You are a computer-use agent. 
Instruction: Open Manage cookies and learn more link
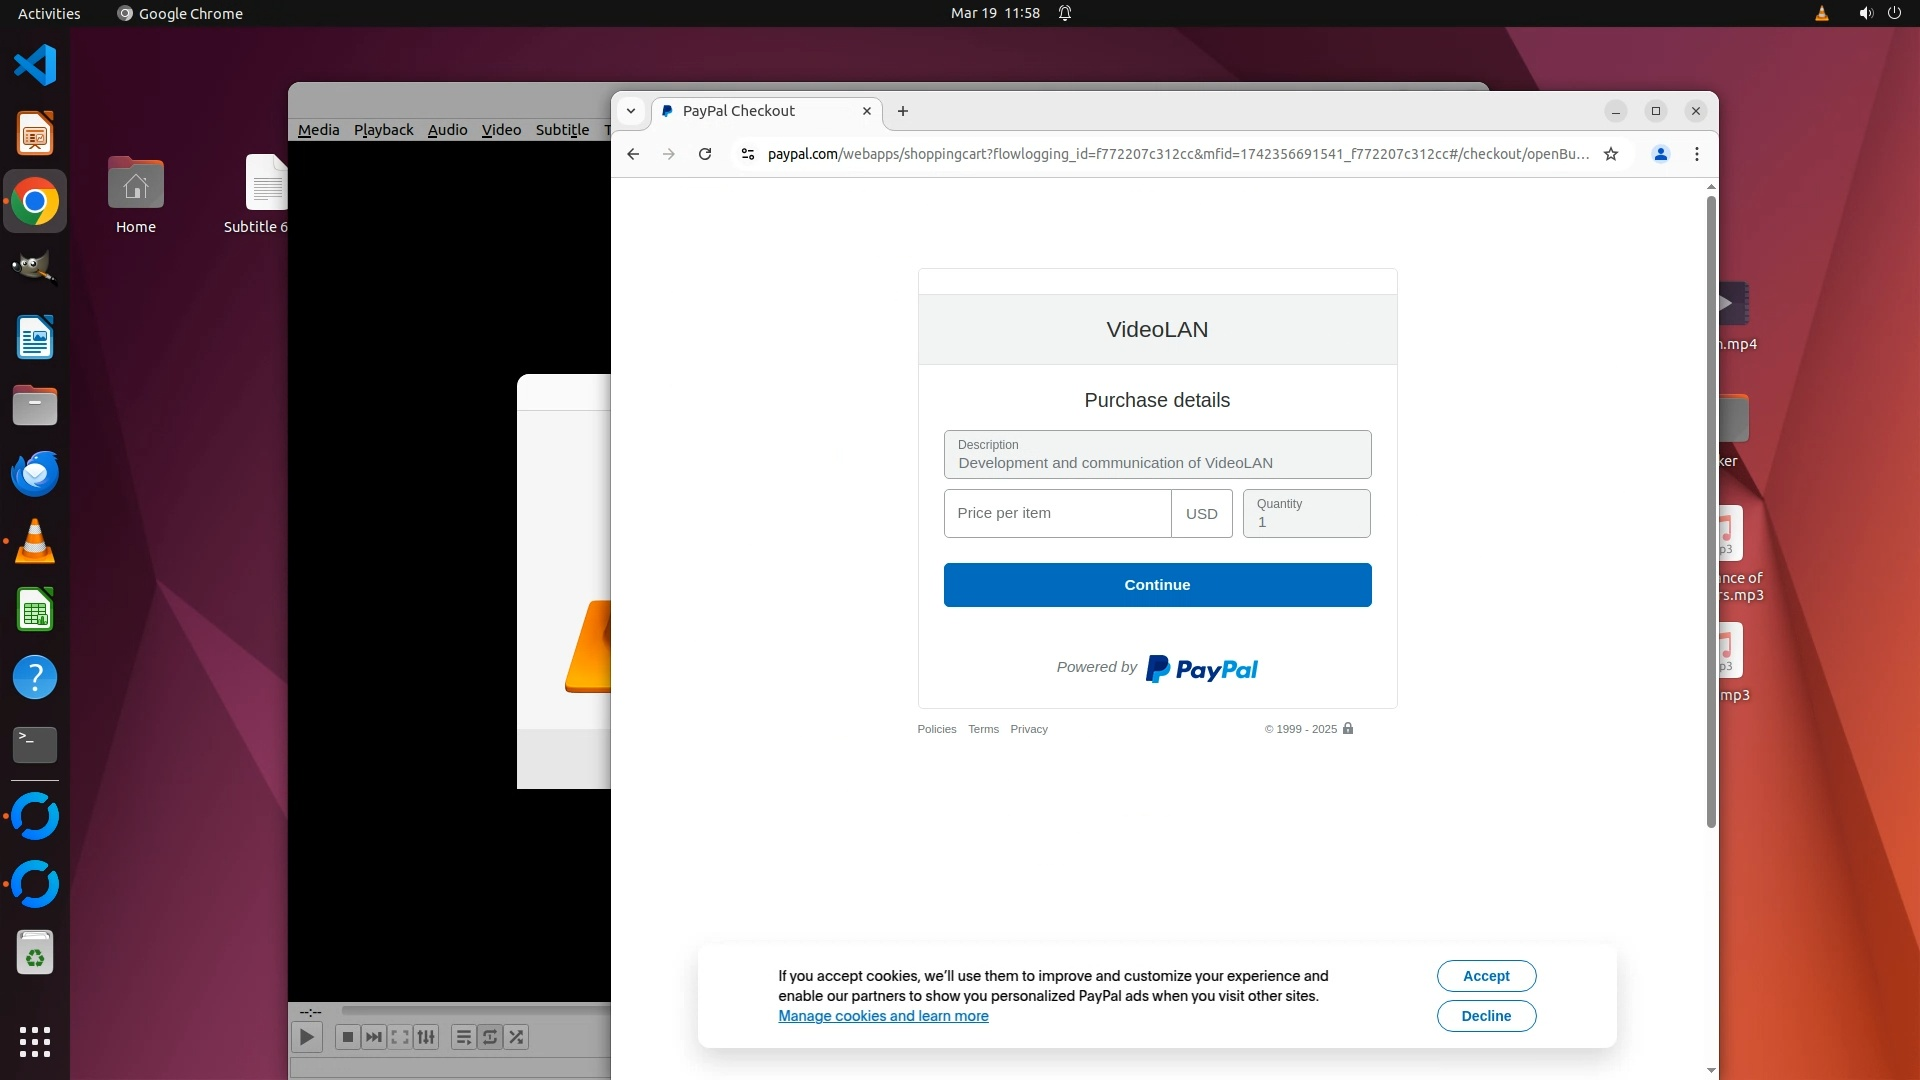[883, 1016]
